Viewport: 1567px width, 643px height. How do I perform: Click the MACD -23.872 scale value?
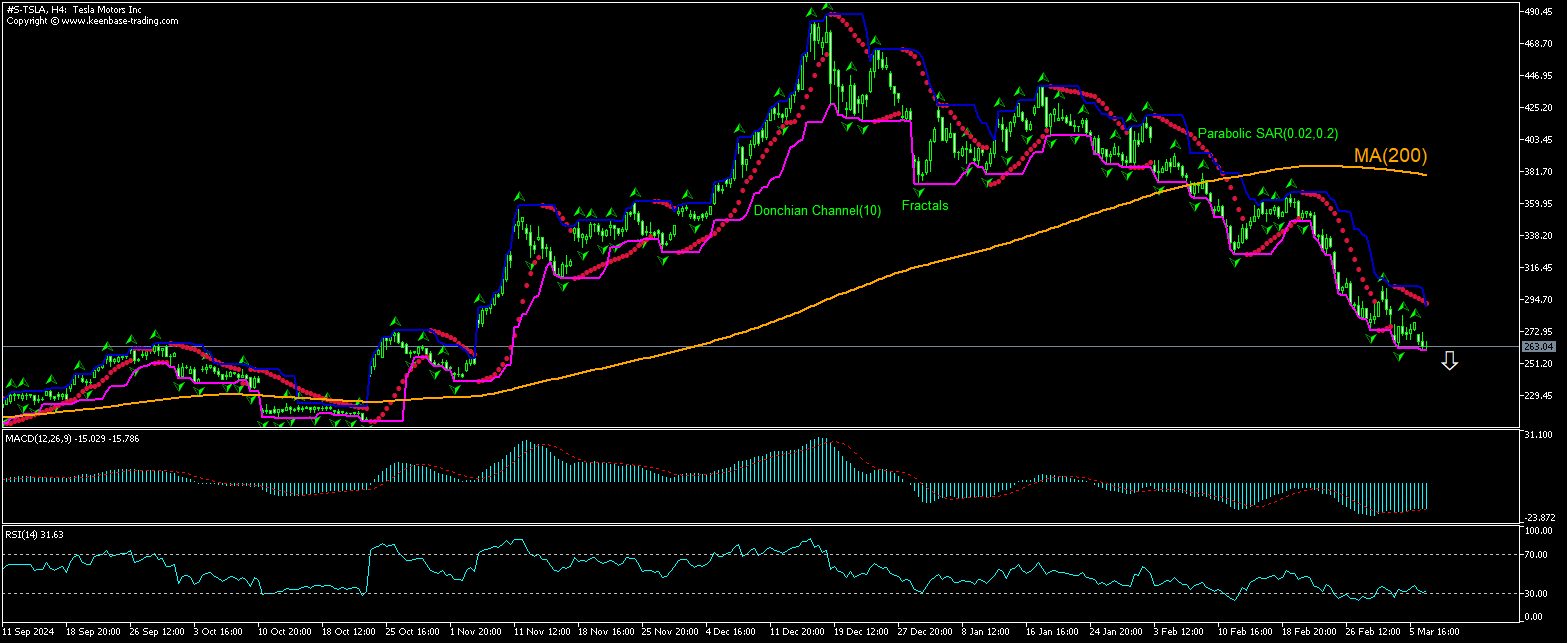click(x=1538, y=517)
